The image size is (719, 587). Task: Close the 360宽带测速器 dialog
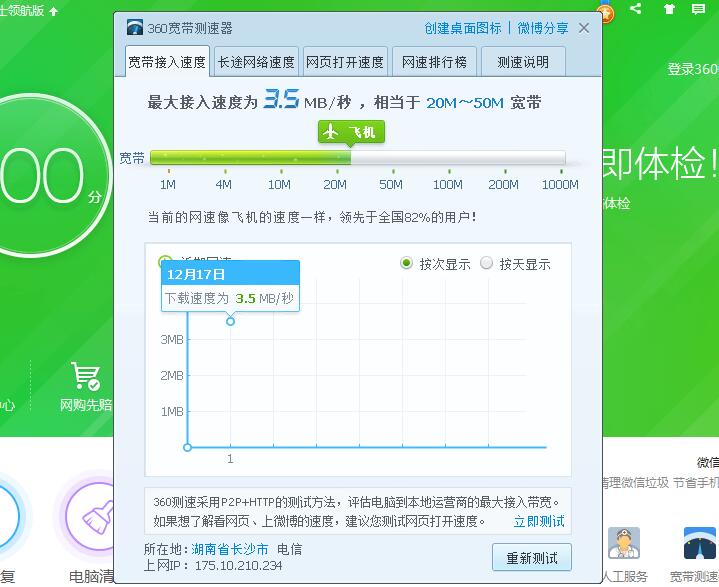tap(584, 28)
